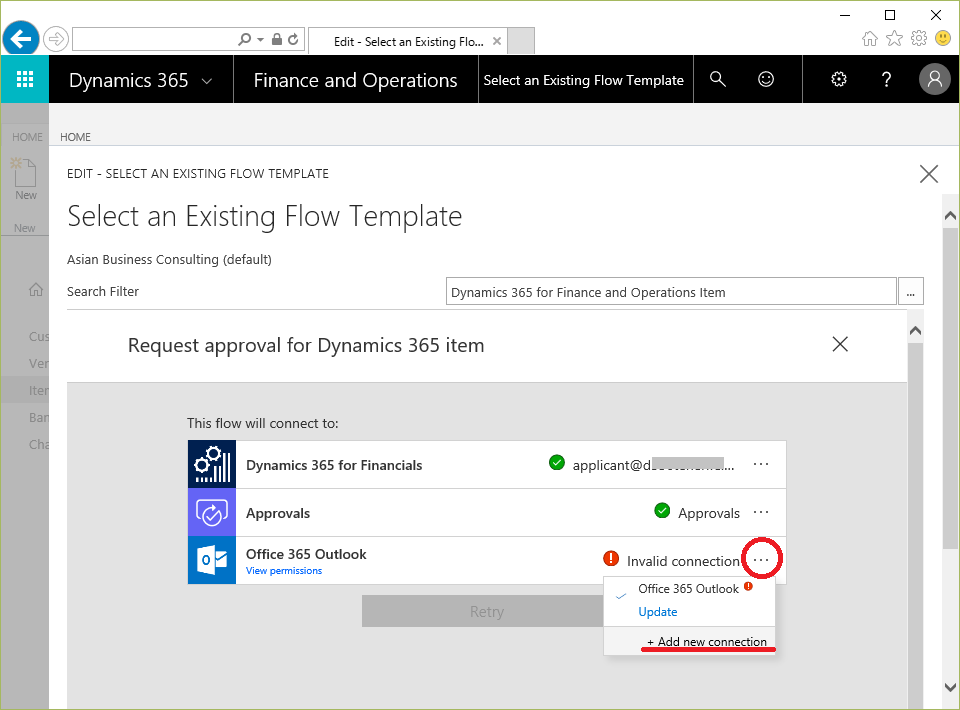The image size is (960, 710).
Task: Click the address bar search magnifier icon
Action: pos(244,39)
